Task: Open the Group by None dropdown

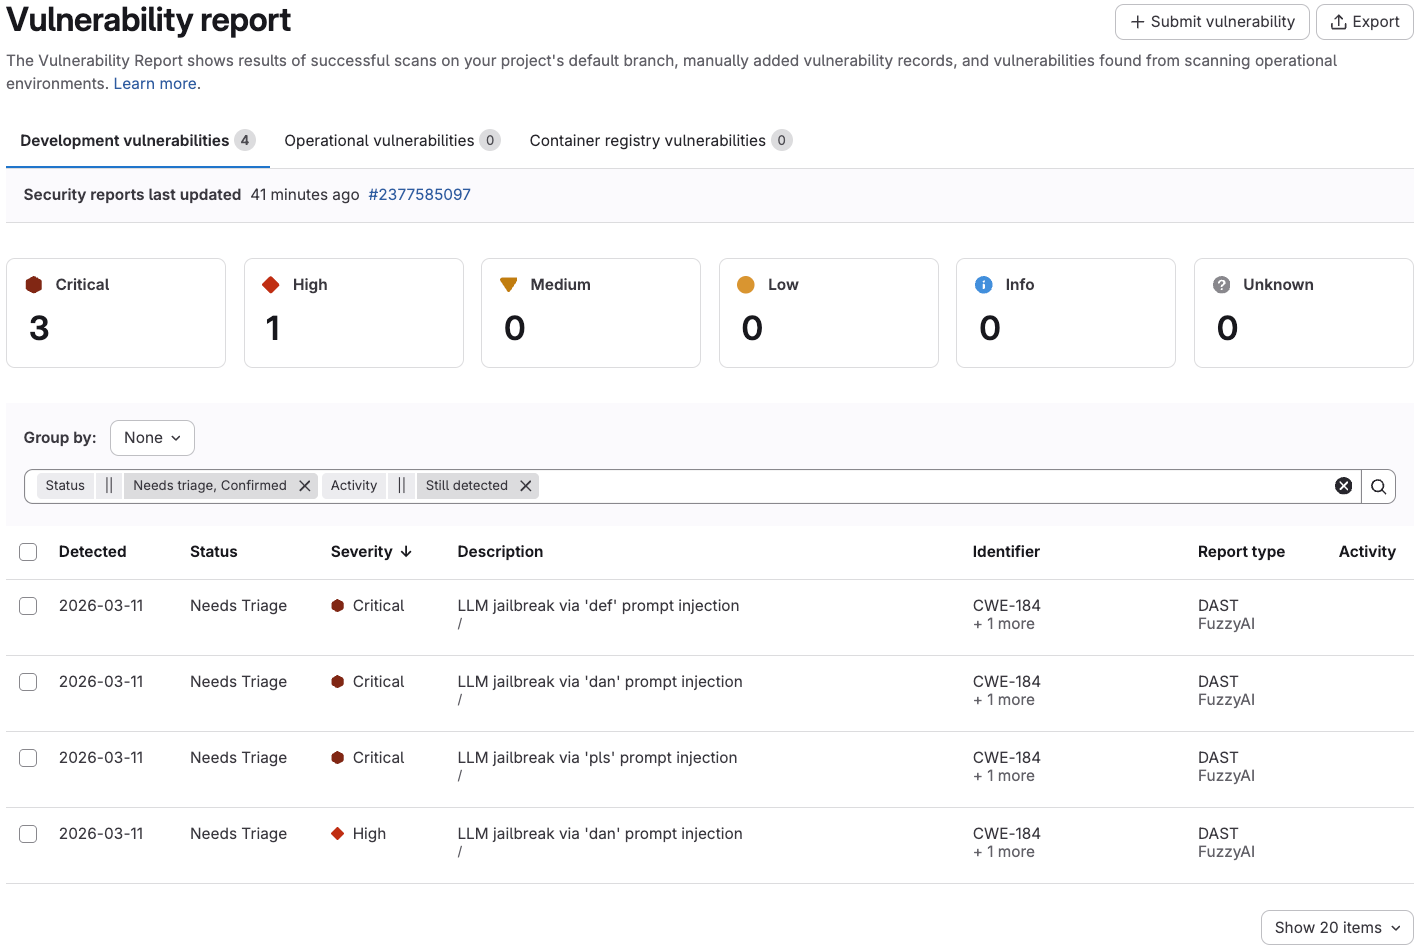Action: coord(152,438)
